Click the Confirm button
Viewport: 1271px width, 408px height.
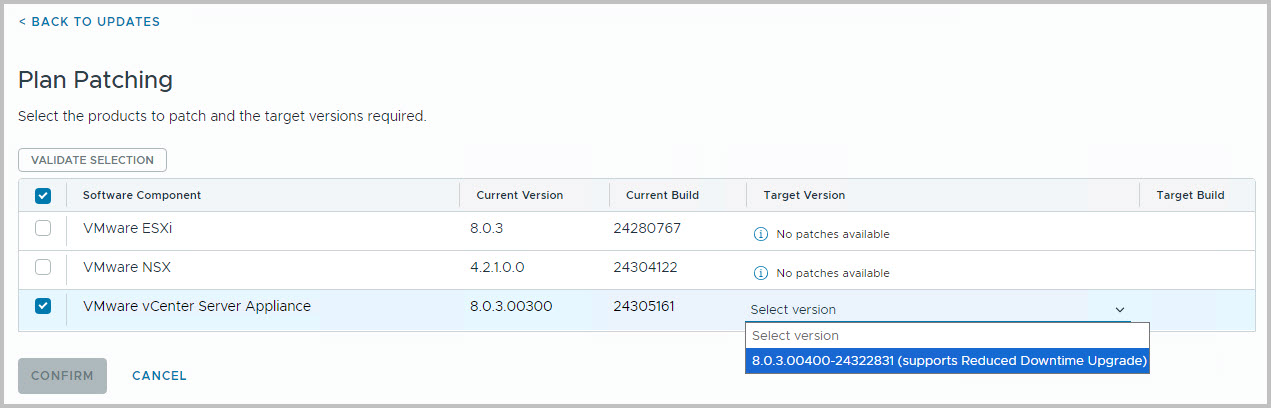[x=62, y=376]
